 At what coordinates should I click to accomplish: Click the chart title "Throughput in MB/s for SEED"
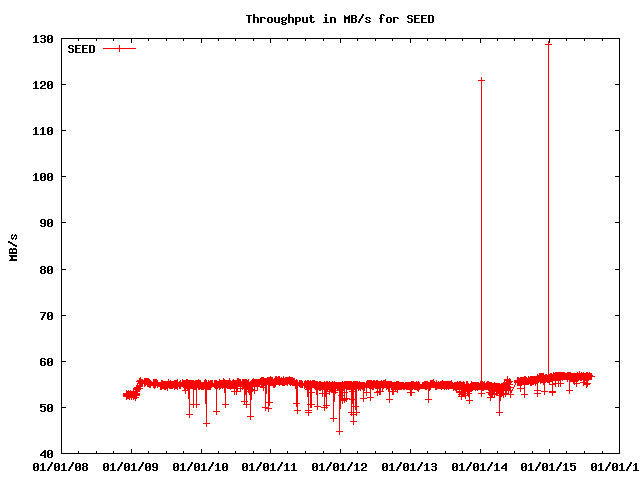[340, 19]
